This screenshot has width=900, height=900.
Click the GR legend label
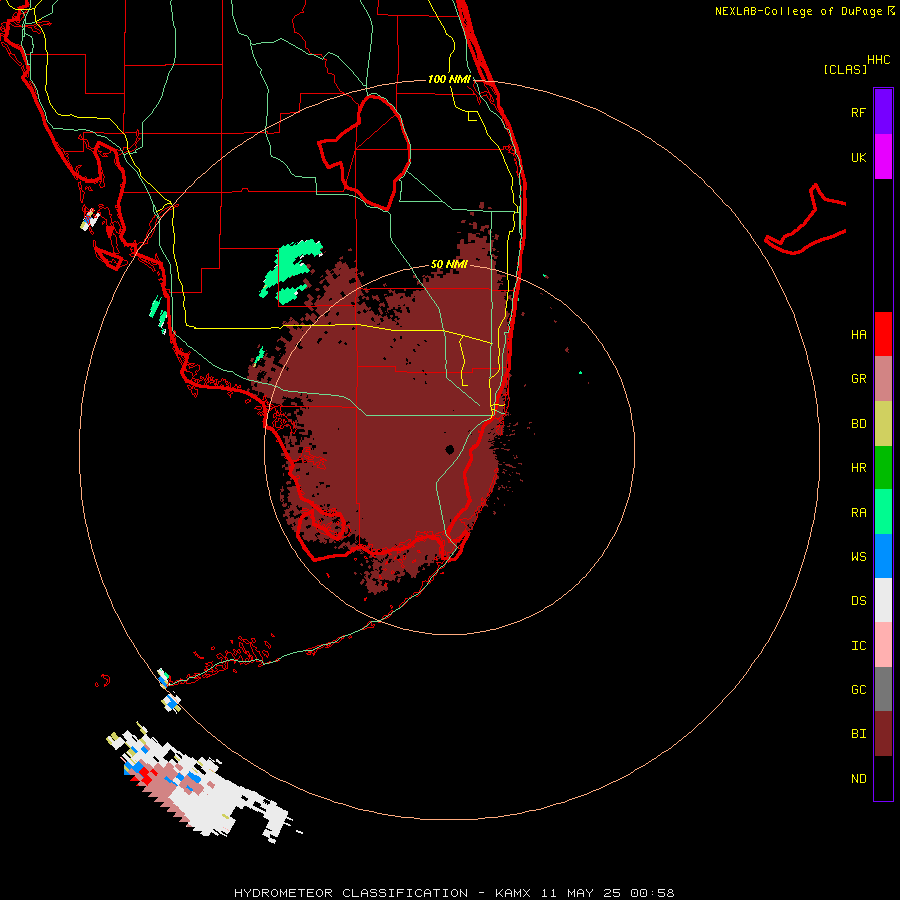point(858,379)
